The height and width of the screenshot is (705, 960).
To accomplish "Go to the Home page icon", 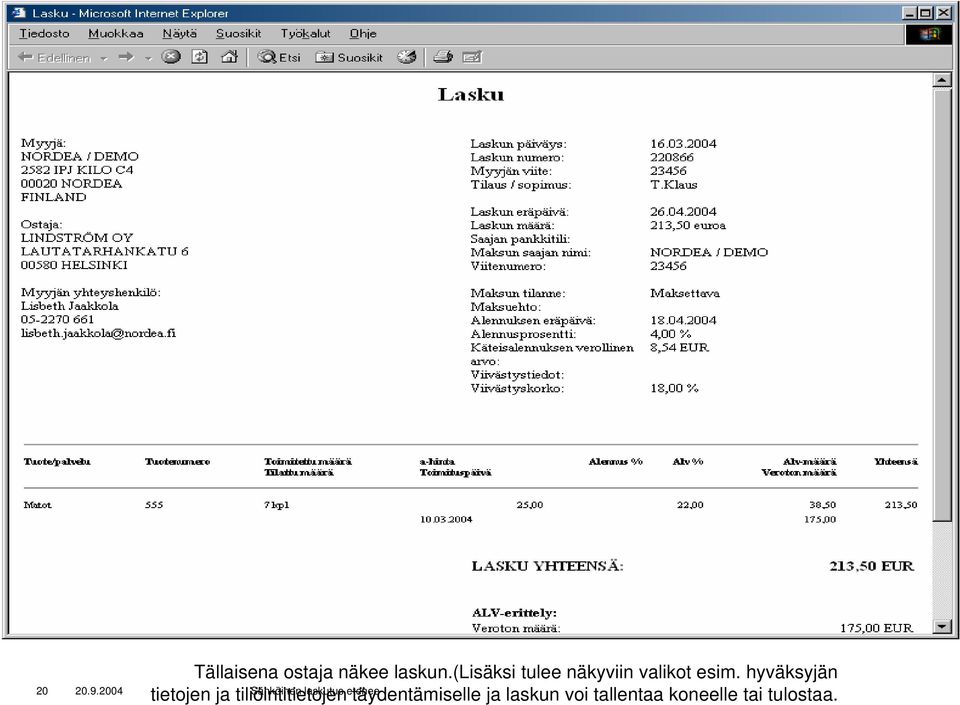I will (229, 57).
